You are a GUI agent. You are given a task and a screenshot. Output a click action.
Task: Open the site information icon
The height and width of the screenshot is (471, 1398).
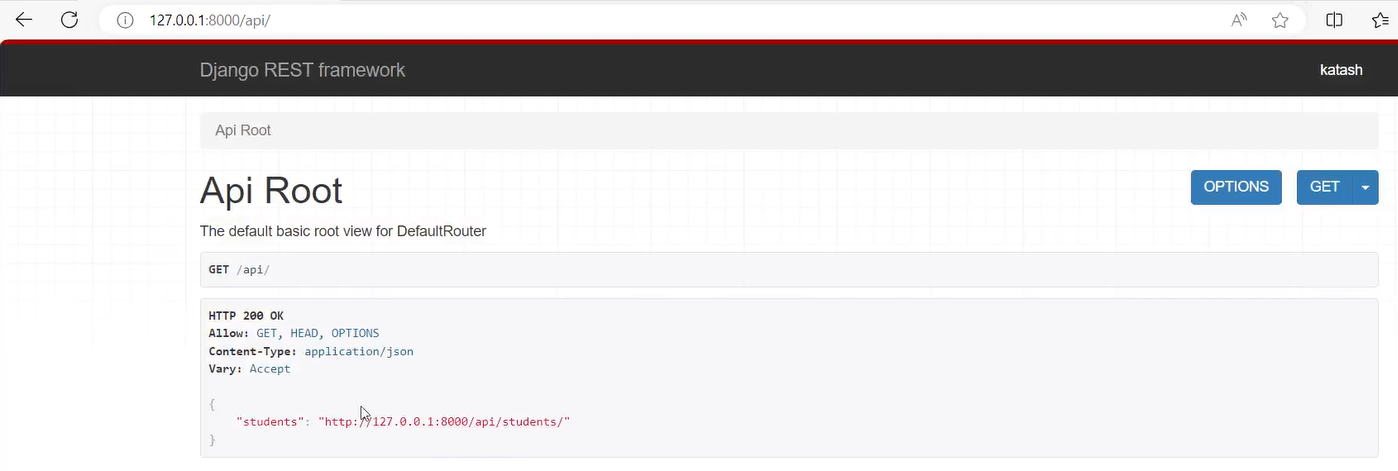tap(125, 20)
